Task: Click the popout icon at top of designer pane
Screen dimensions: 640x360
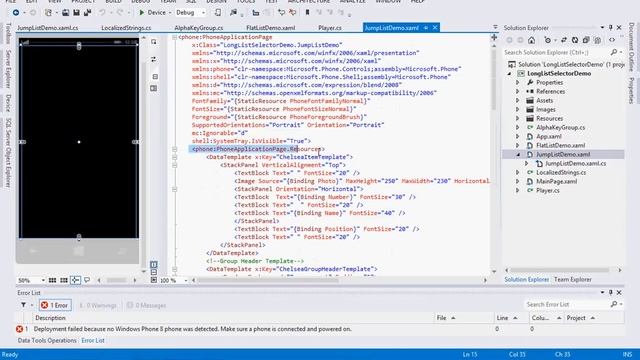Action: point(153,42)
